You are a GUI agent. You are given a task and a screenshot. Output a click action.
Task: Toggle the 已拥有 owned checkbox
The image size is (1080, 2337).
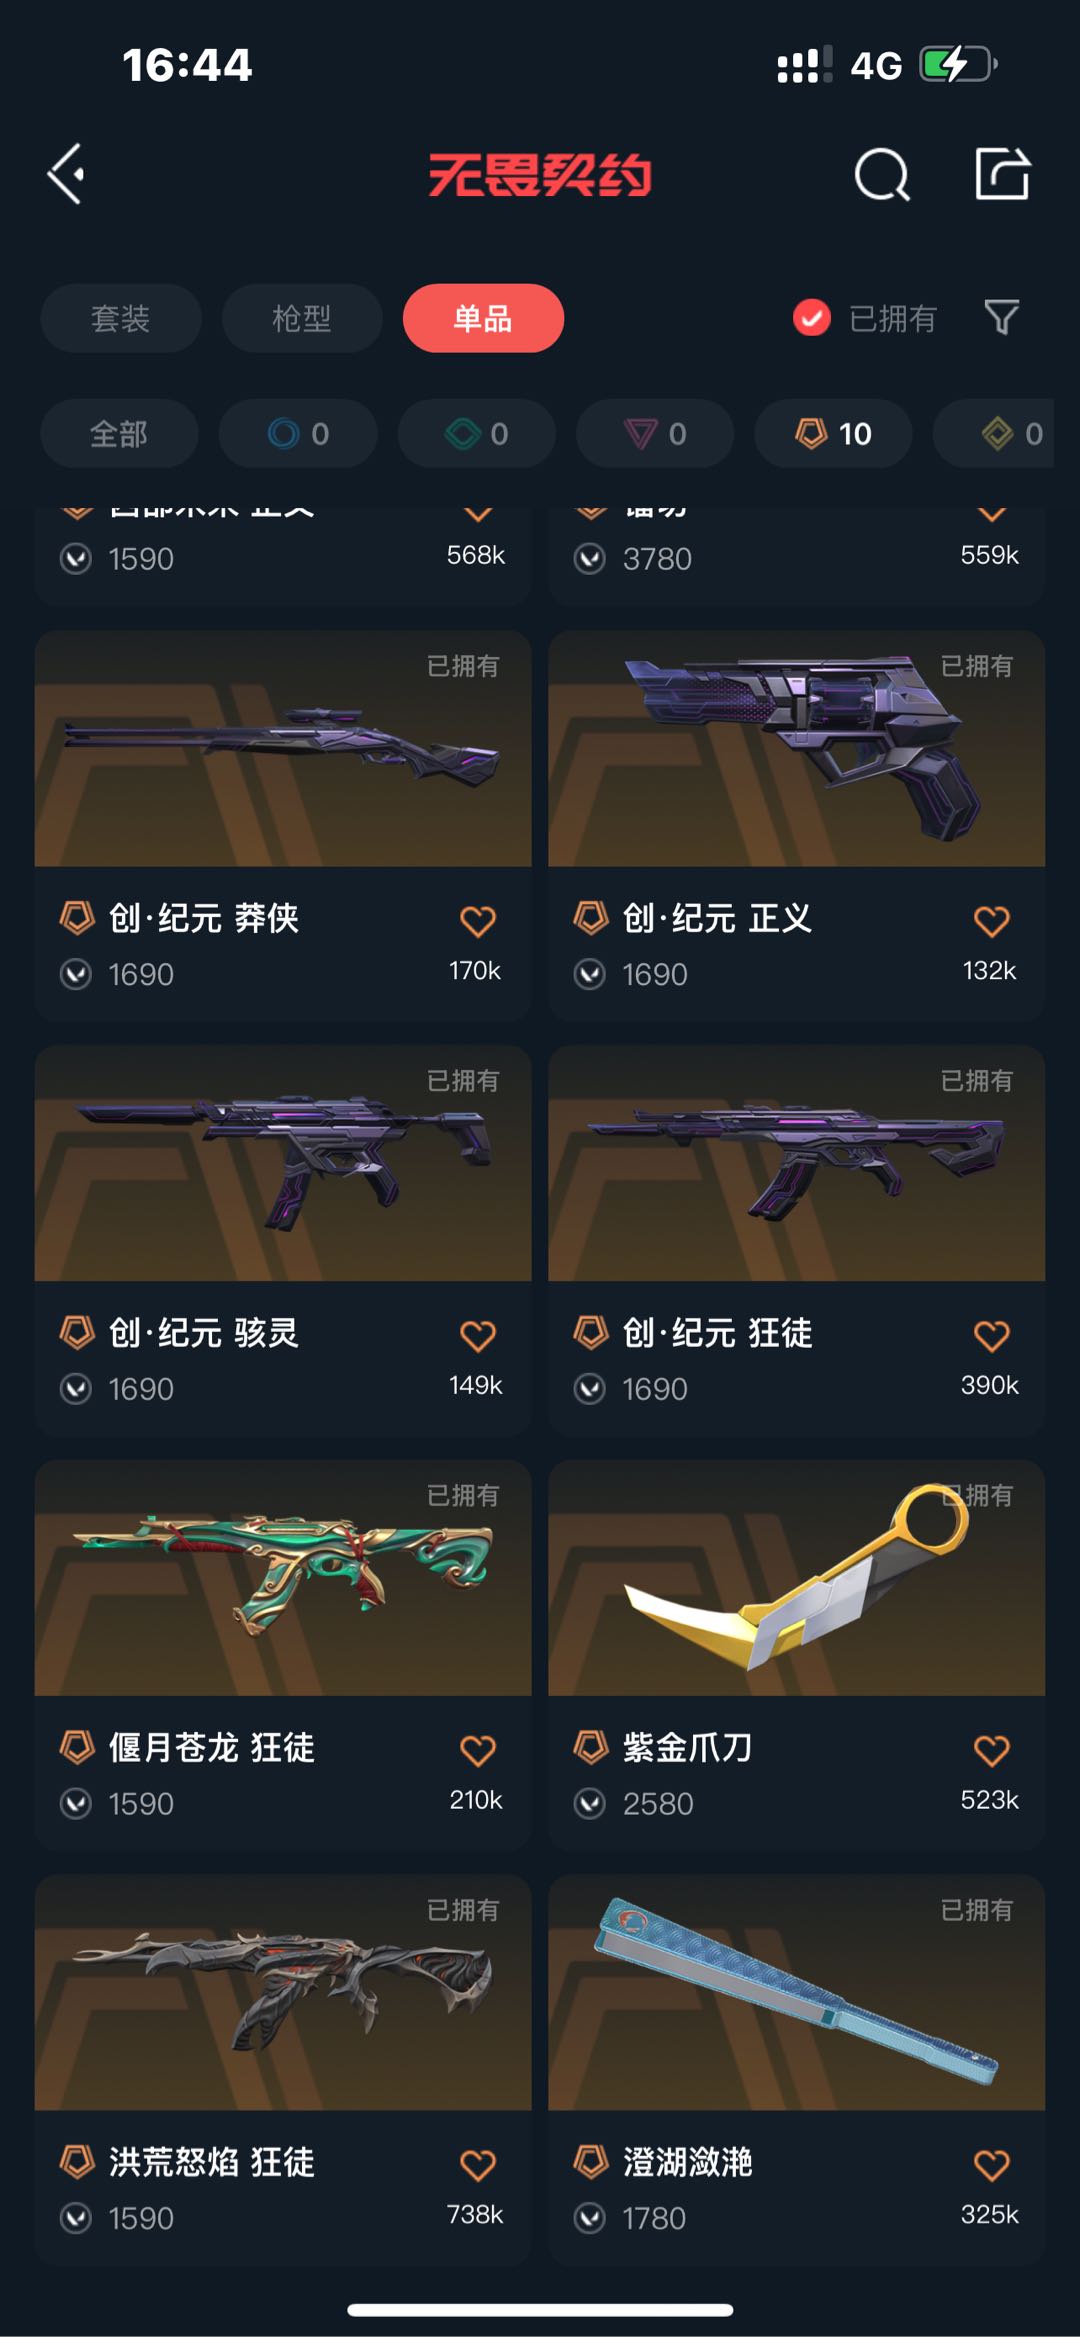(812, 318)
